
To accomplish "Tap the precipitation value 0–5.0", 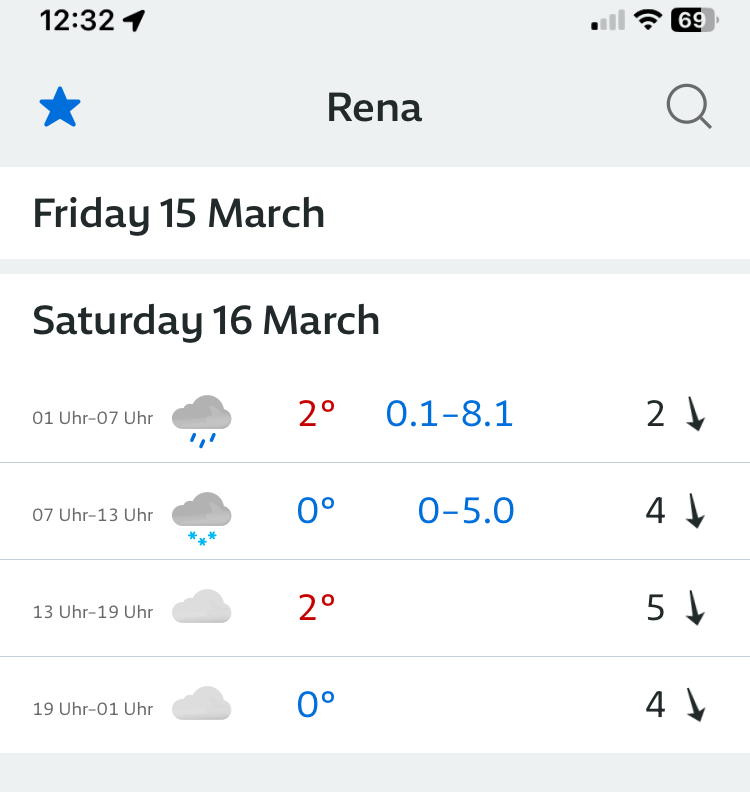I will point(466,511).
